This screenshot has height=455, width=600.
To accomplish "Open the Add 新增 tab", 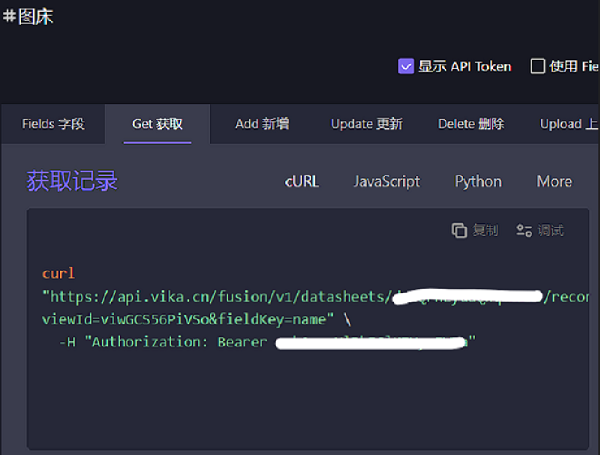I will 262,124.
